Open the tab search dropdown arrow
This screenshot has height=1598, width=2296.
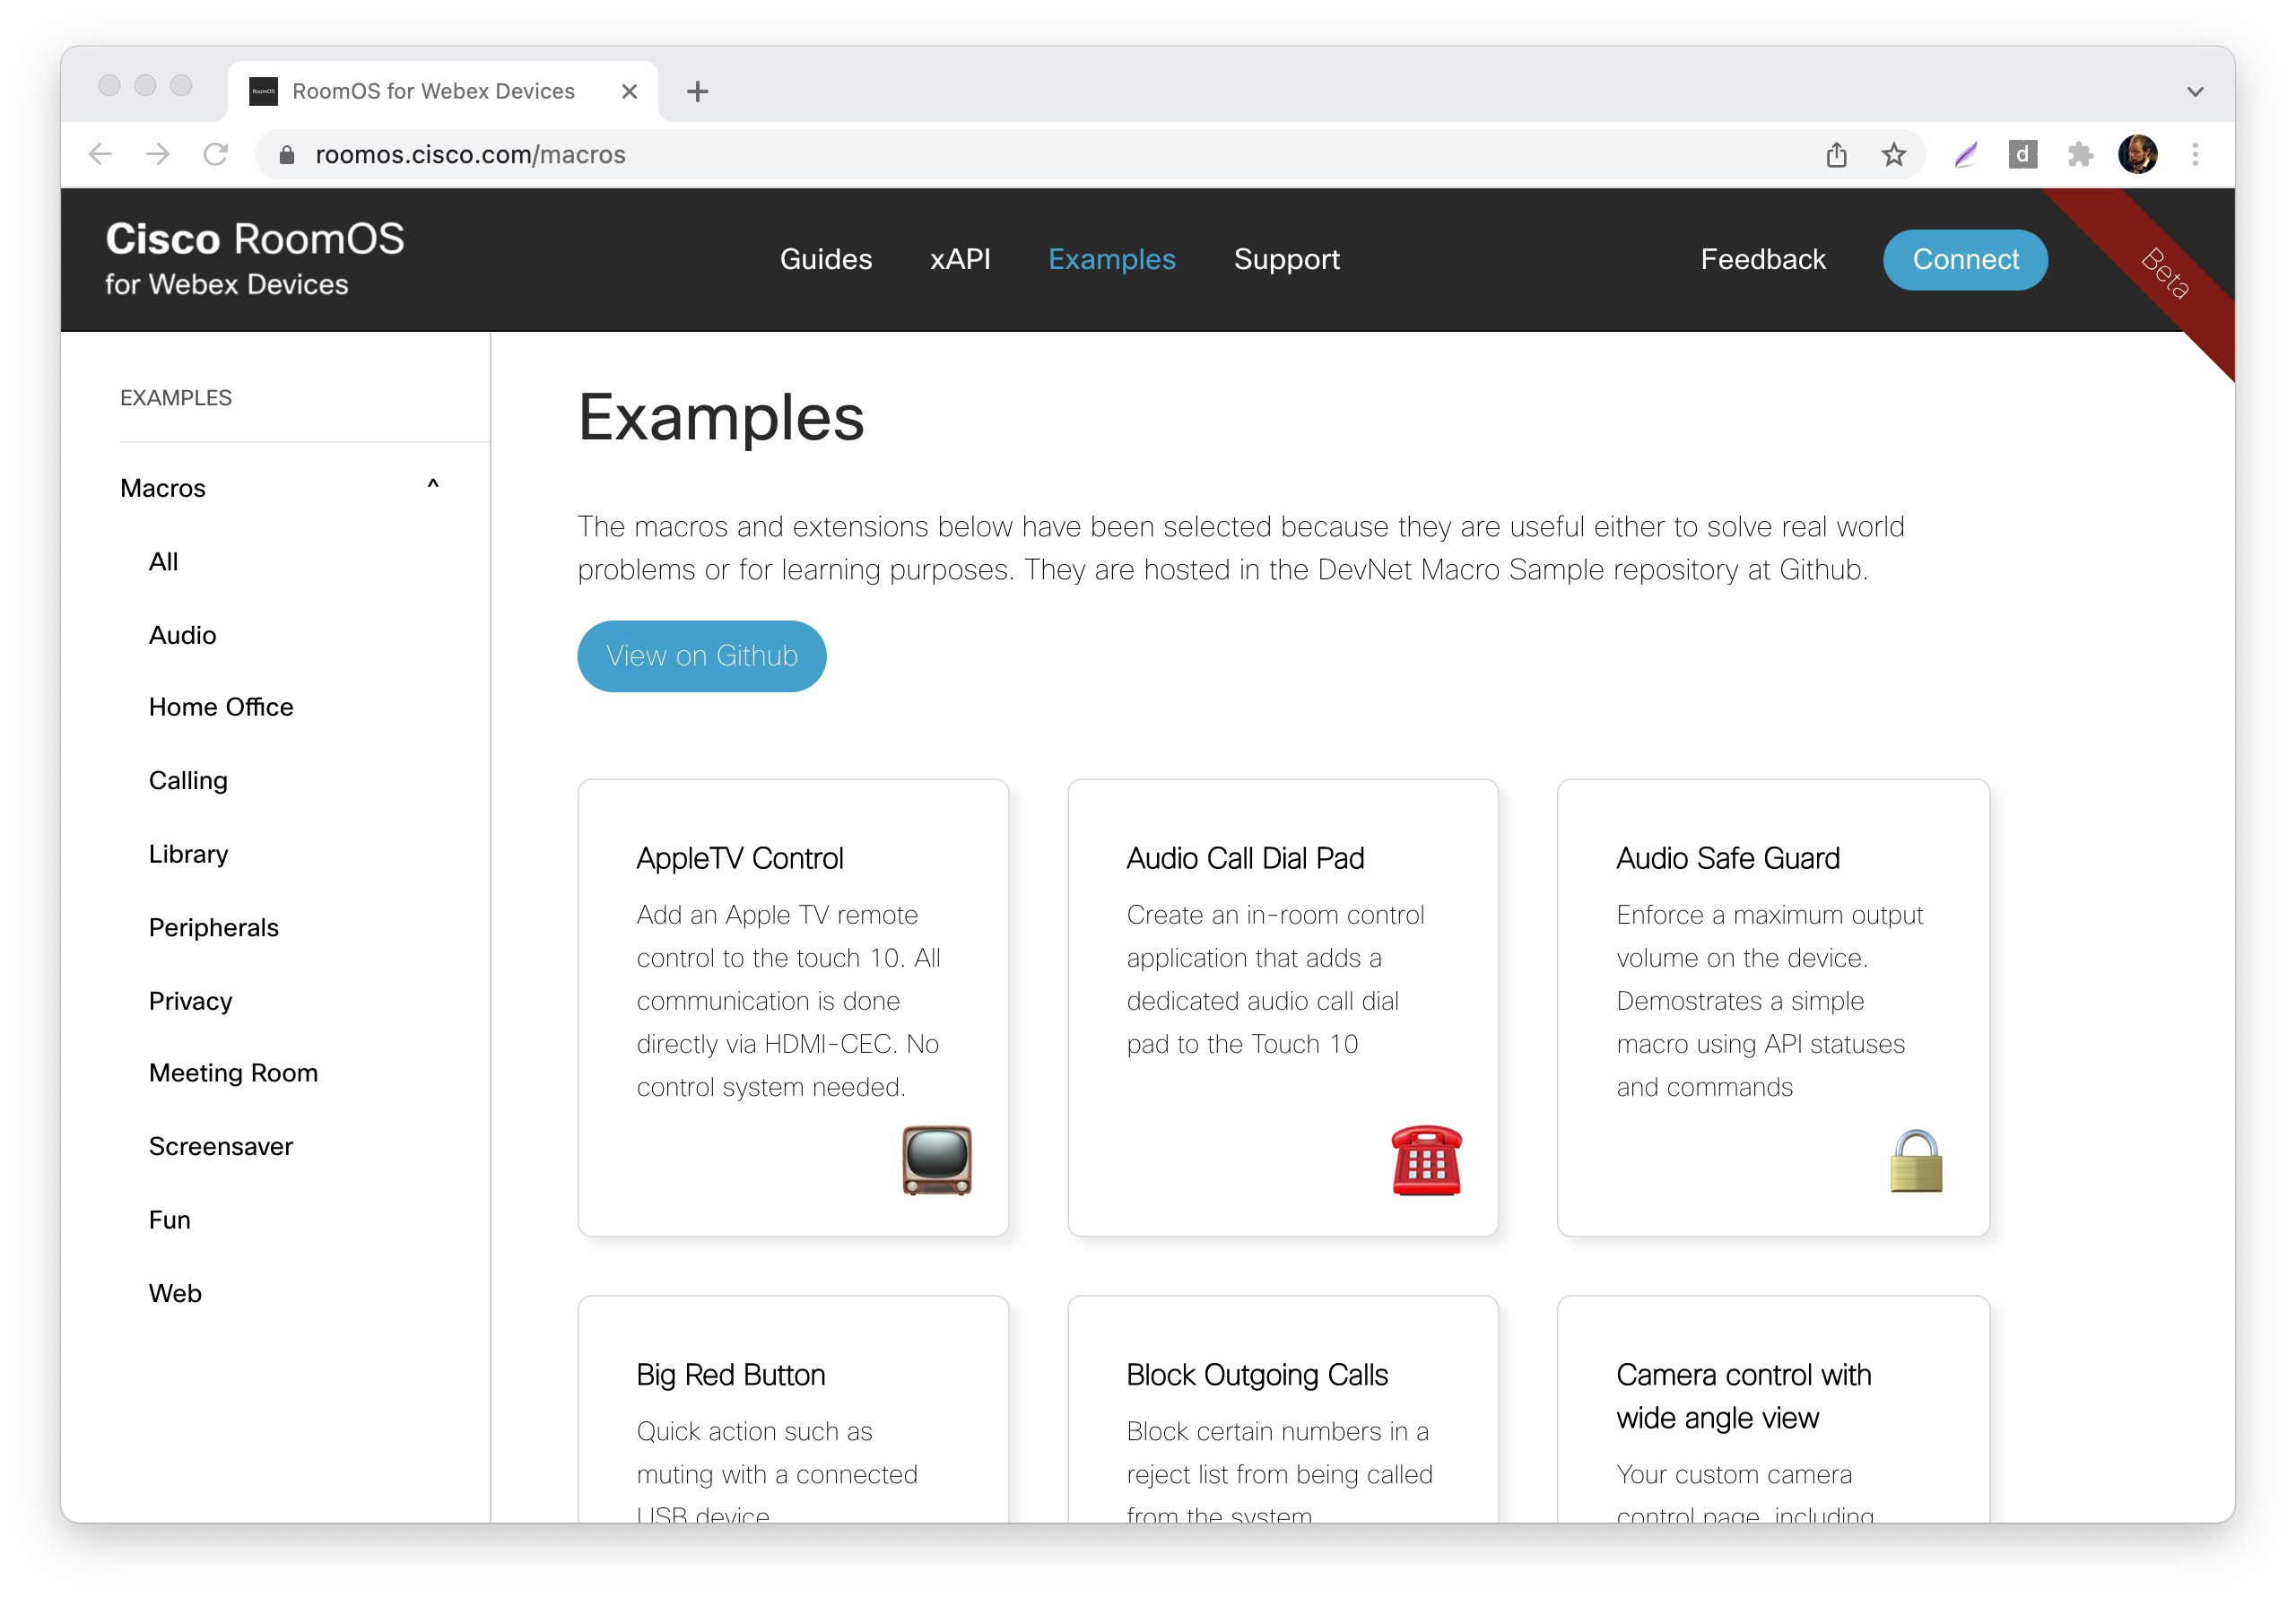(x=2195, y=91)
